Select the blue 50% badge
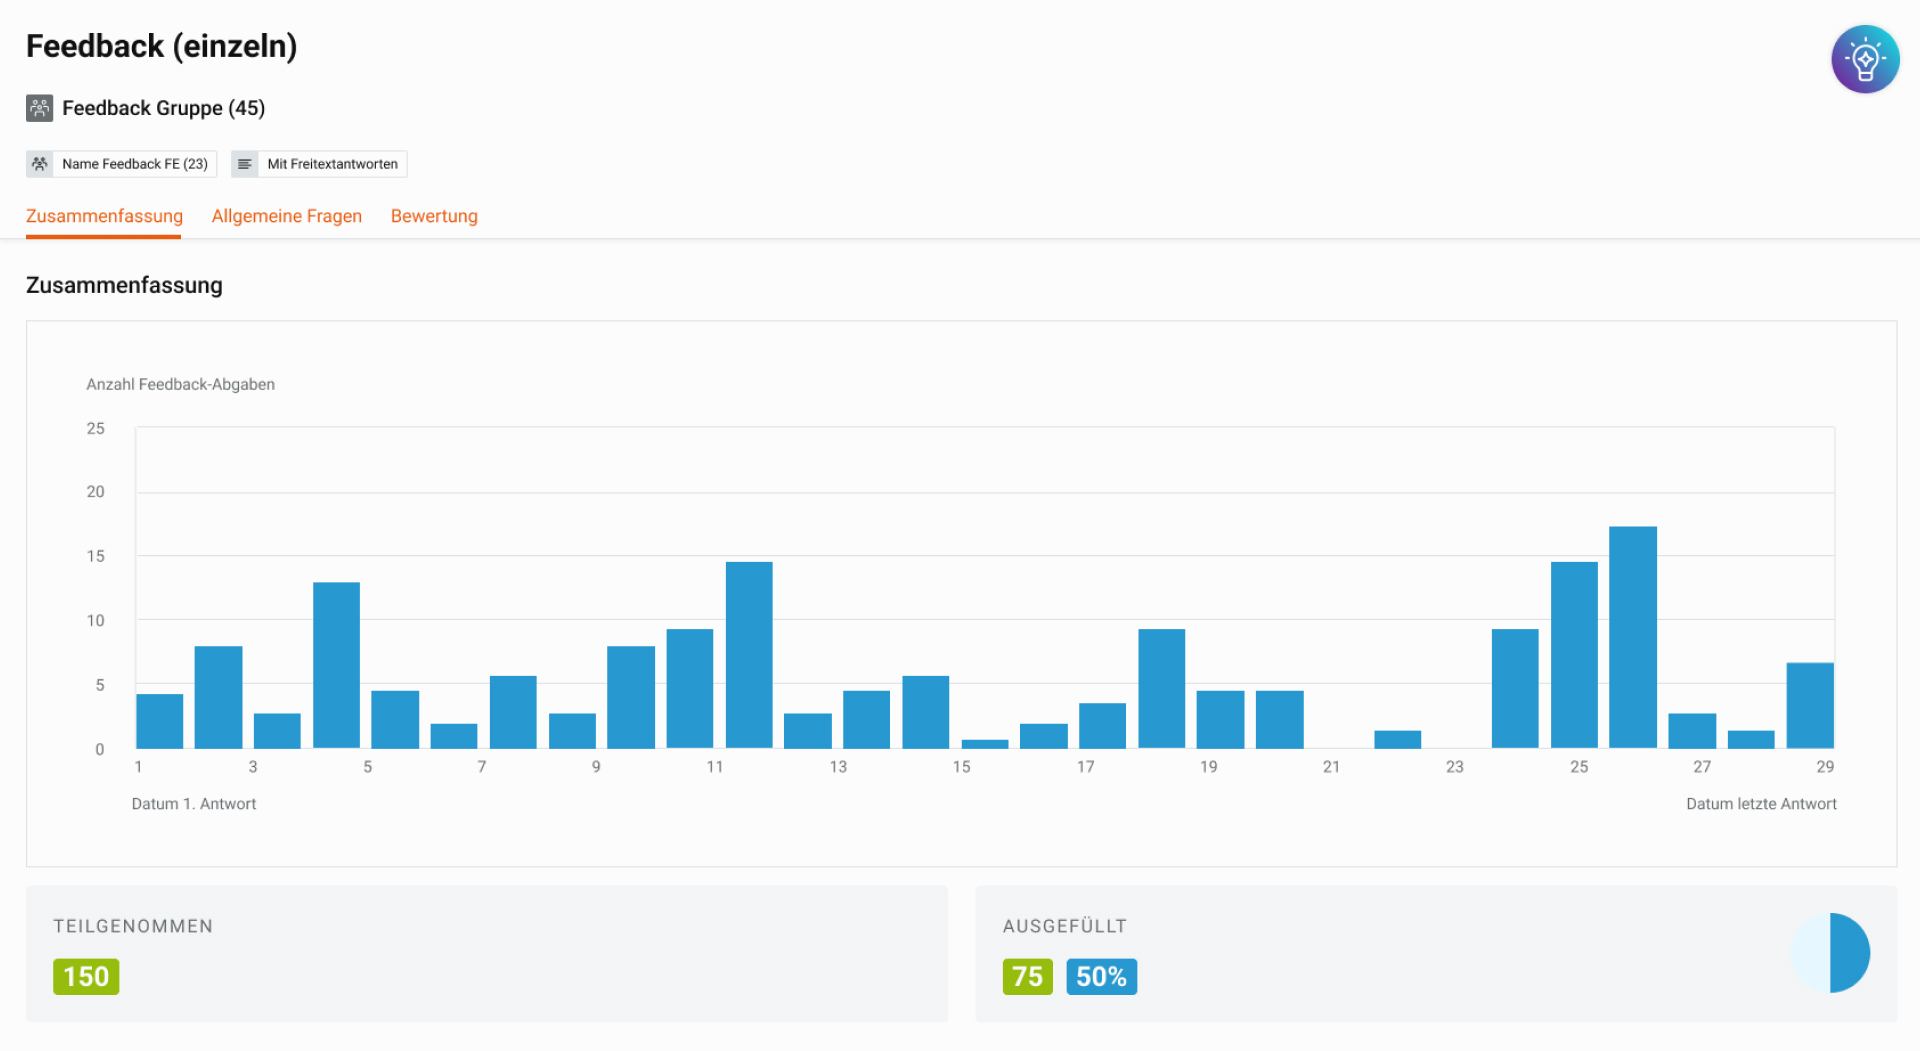Screen dimensions: 1920x1051 pos(1101,976)
